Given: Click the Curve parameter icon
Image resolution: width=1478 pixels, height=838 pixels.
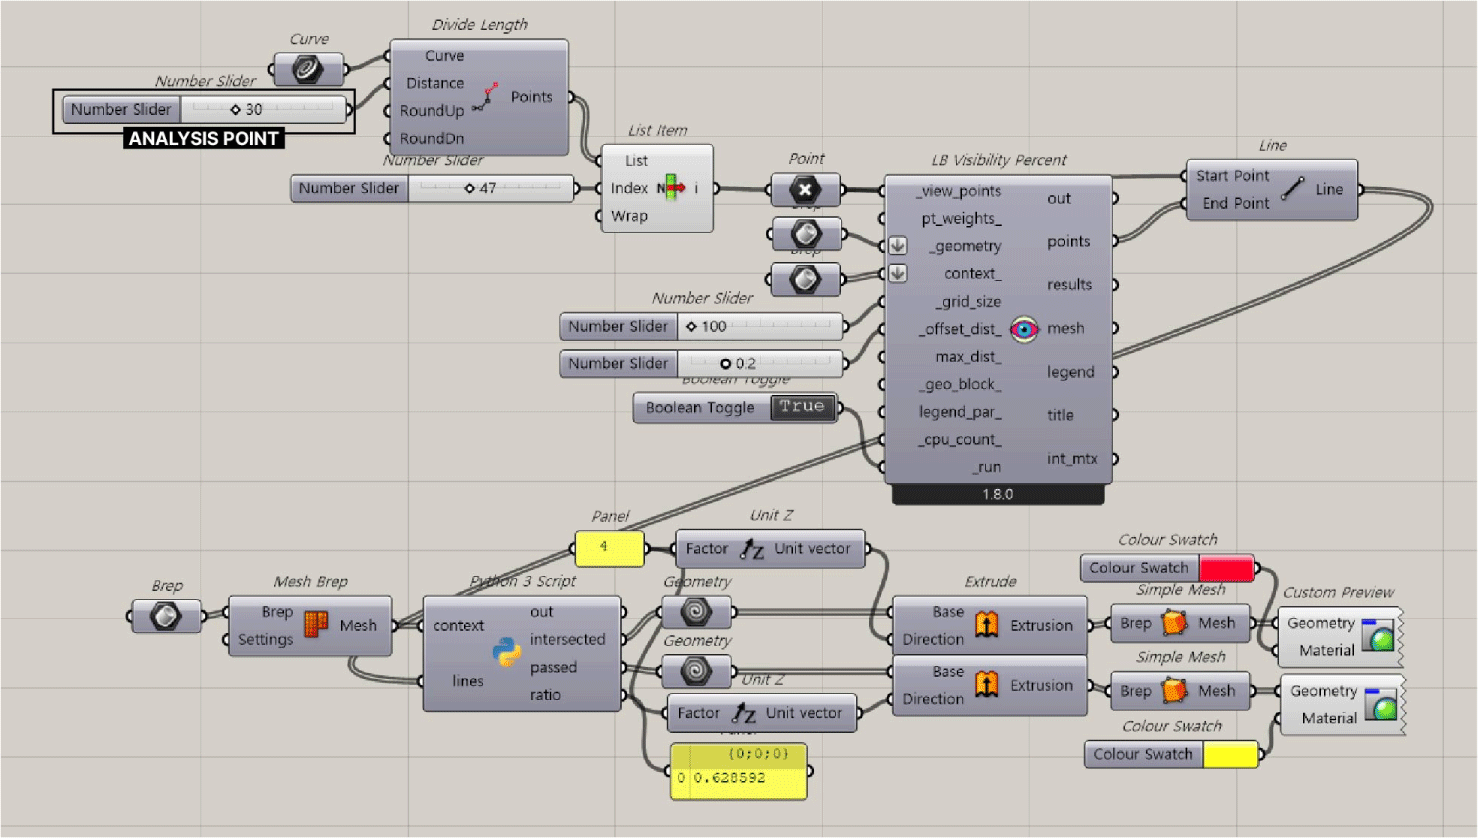Looking at the screenshot, I should [307, 69].
